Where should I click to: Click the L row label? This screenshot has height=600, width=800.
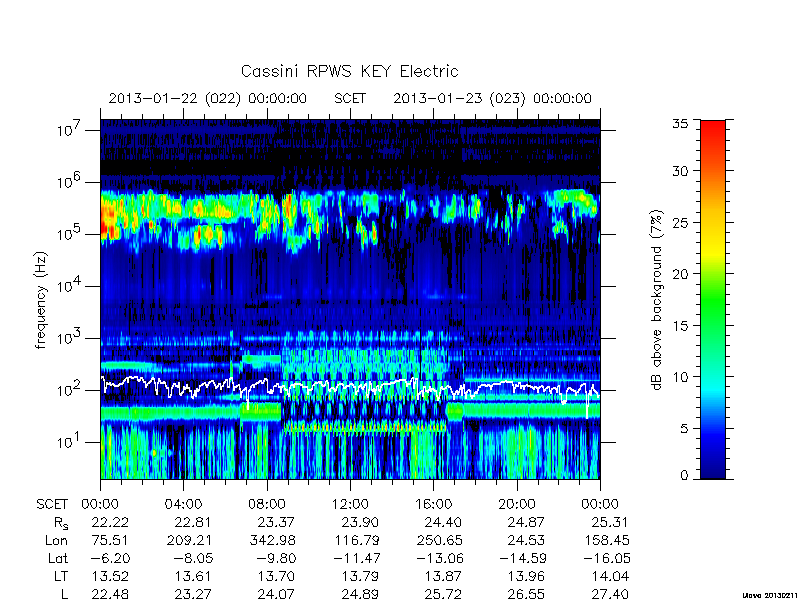click(x=64, y=594)
